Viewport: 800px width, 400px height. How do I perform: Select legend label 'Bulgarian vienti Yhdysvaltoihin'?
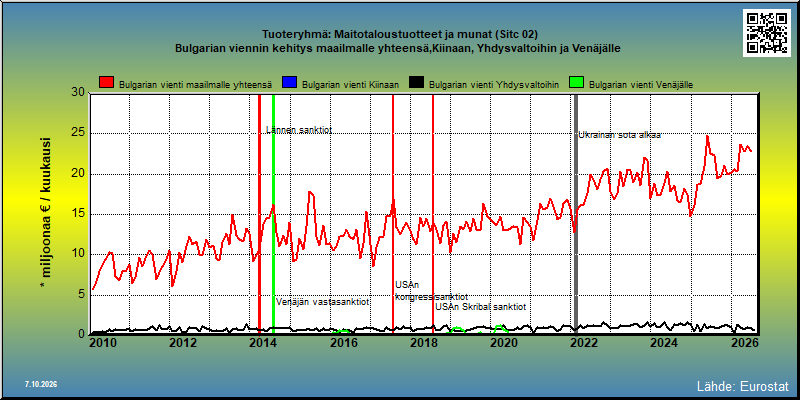(494, 85)
